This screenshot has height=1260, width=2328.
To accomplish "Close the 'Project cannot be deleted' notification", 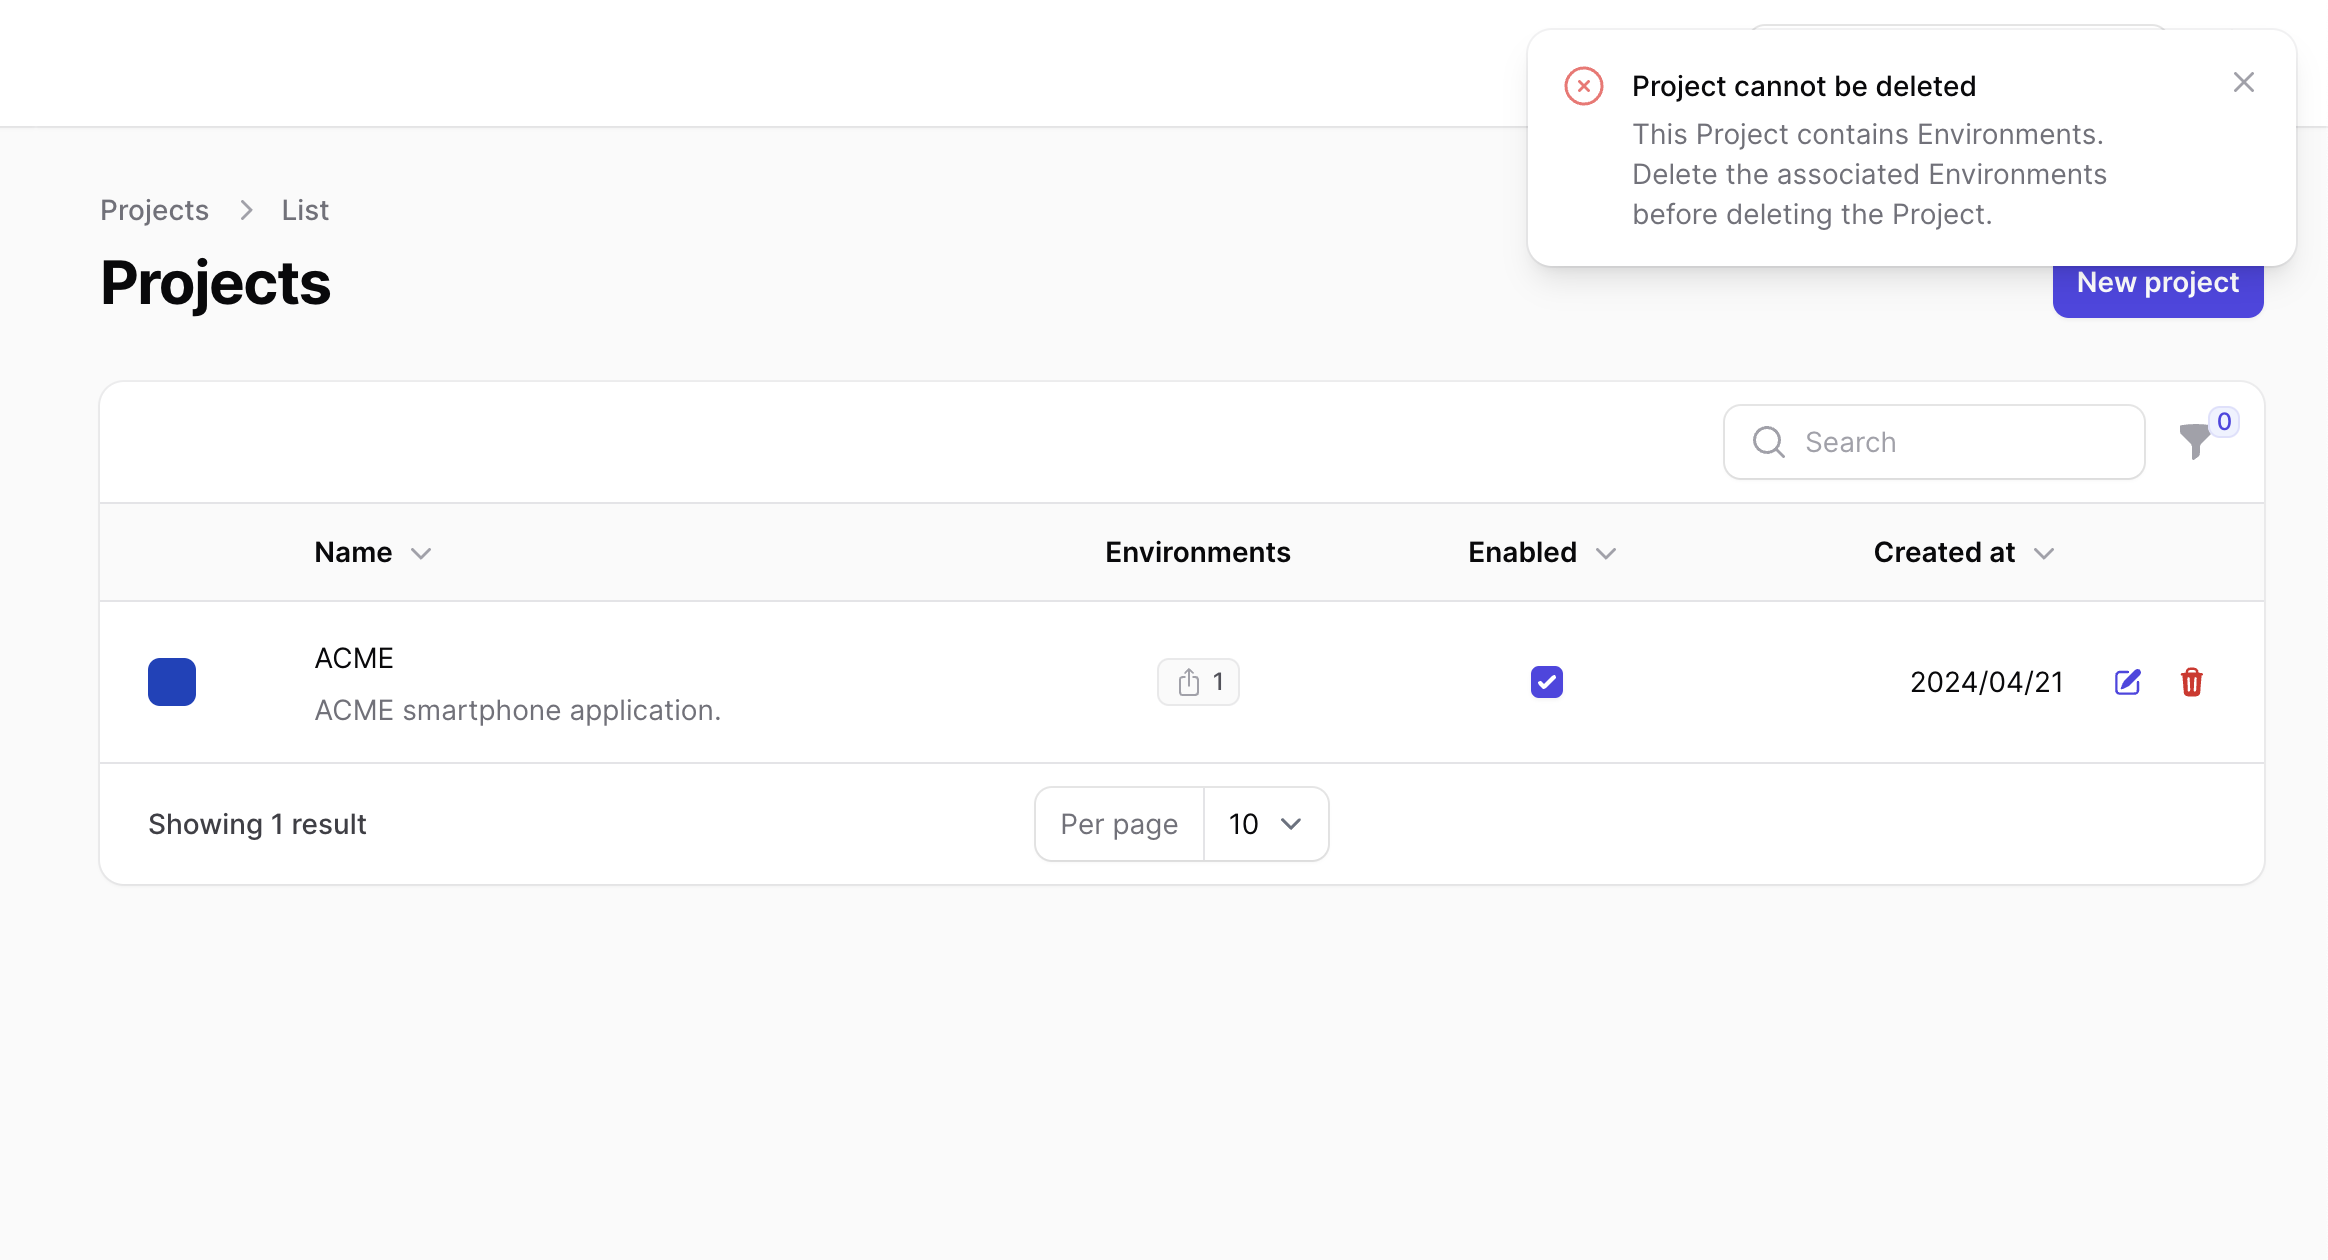I will point(2244,82).
